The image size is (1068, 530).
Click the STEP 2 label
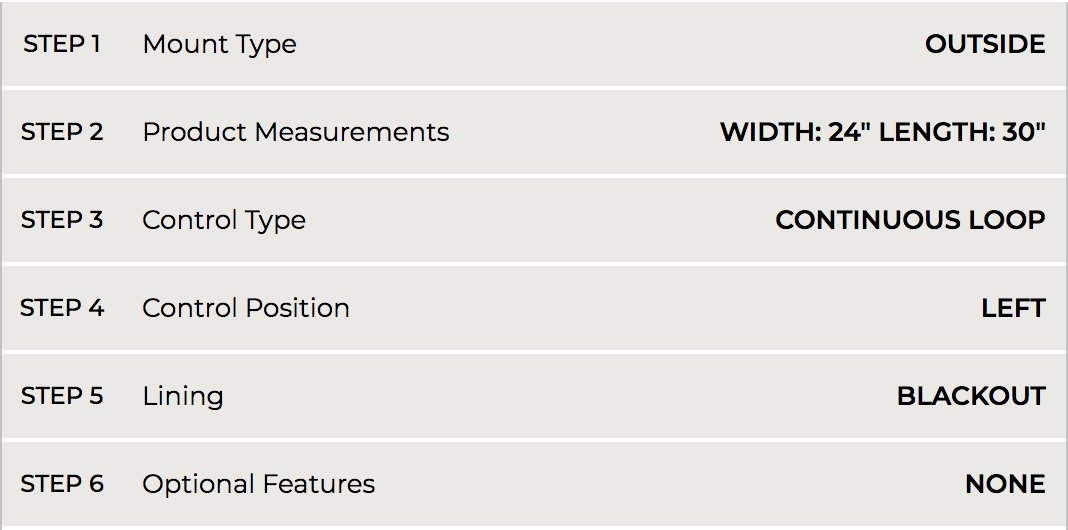[x=62, y=132]
